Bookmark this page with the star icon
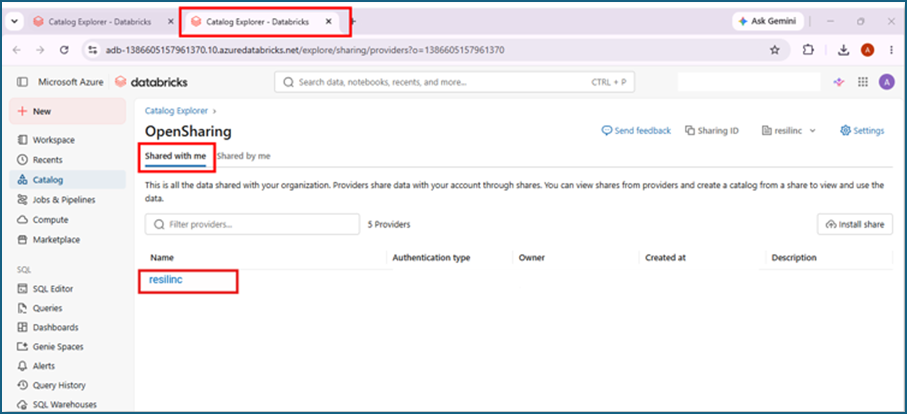Viewport: 907px width, 414px height. 775,50
